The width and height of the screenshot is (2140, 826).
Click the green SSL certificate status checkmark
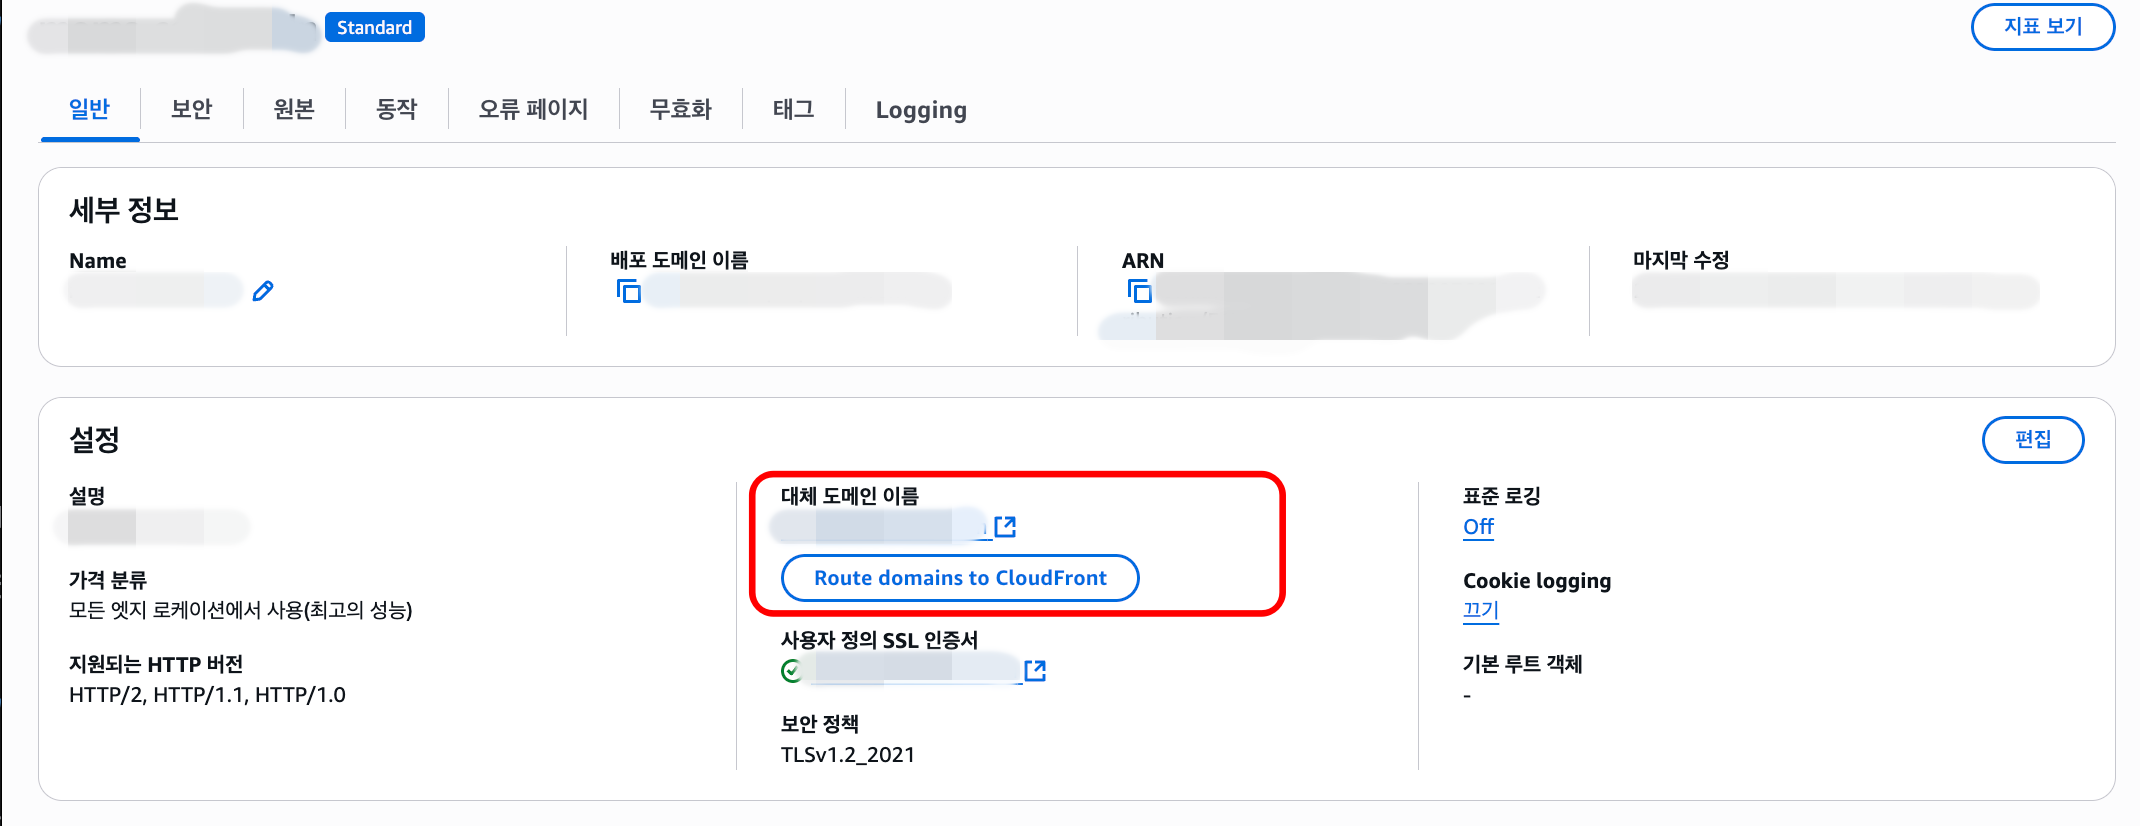[x=792, y=671]
